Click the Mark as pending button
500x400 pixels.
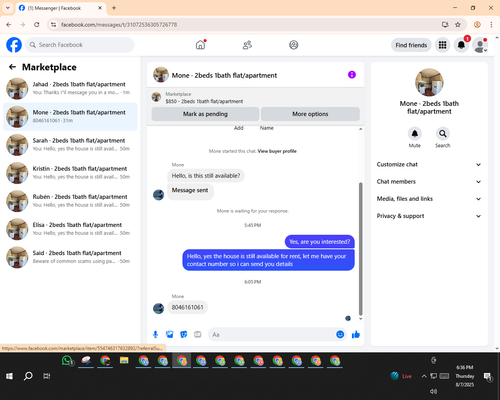(x=205, y=114)
